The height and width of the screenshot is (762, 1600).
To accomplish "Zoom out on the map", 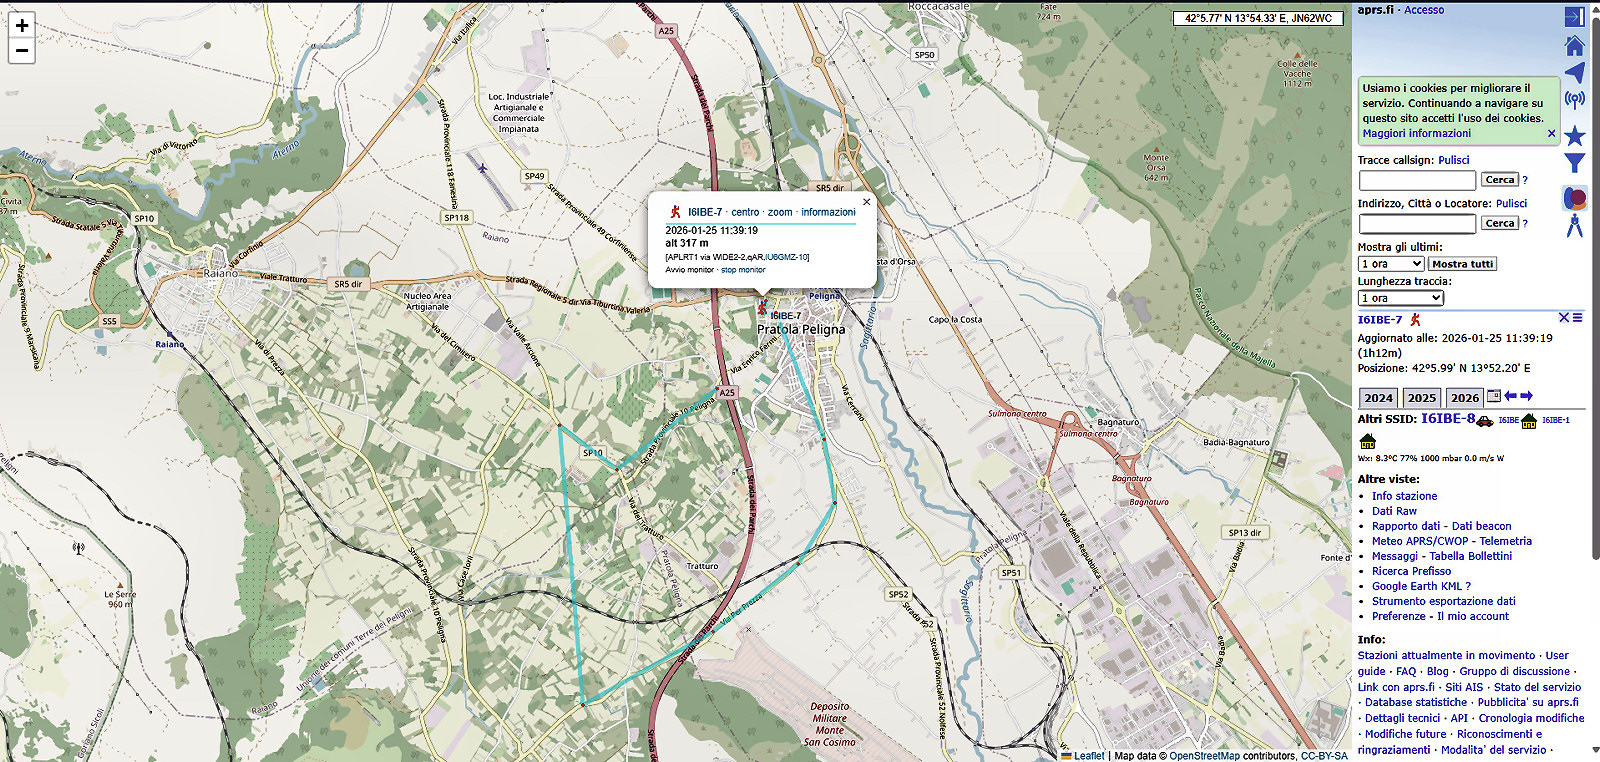I will coord(21,50).
